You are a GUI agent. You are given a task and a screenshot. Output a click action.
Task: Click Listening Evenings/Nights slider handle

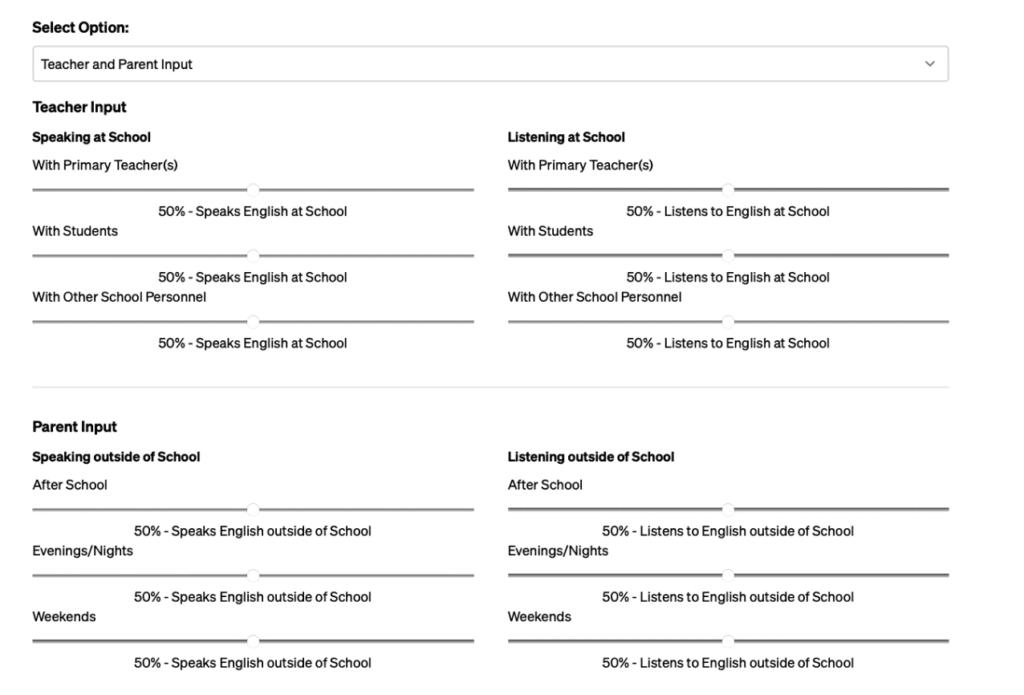click(728, 575)
